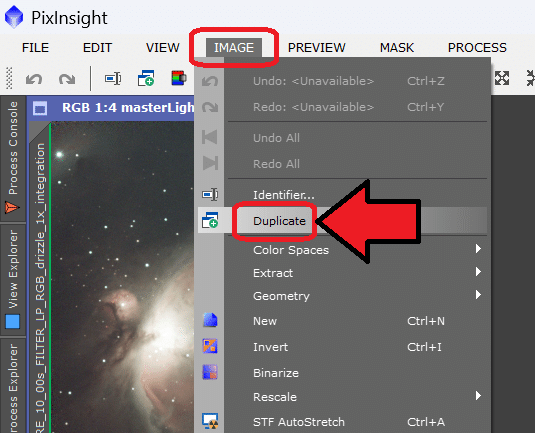Click the Invert icon in the menu
This screenshot has height=433, width=535.
coord(210,346)
